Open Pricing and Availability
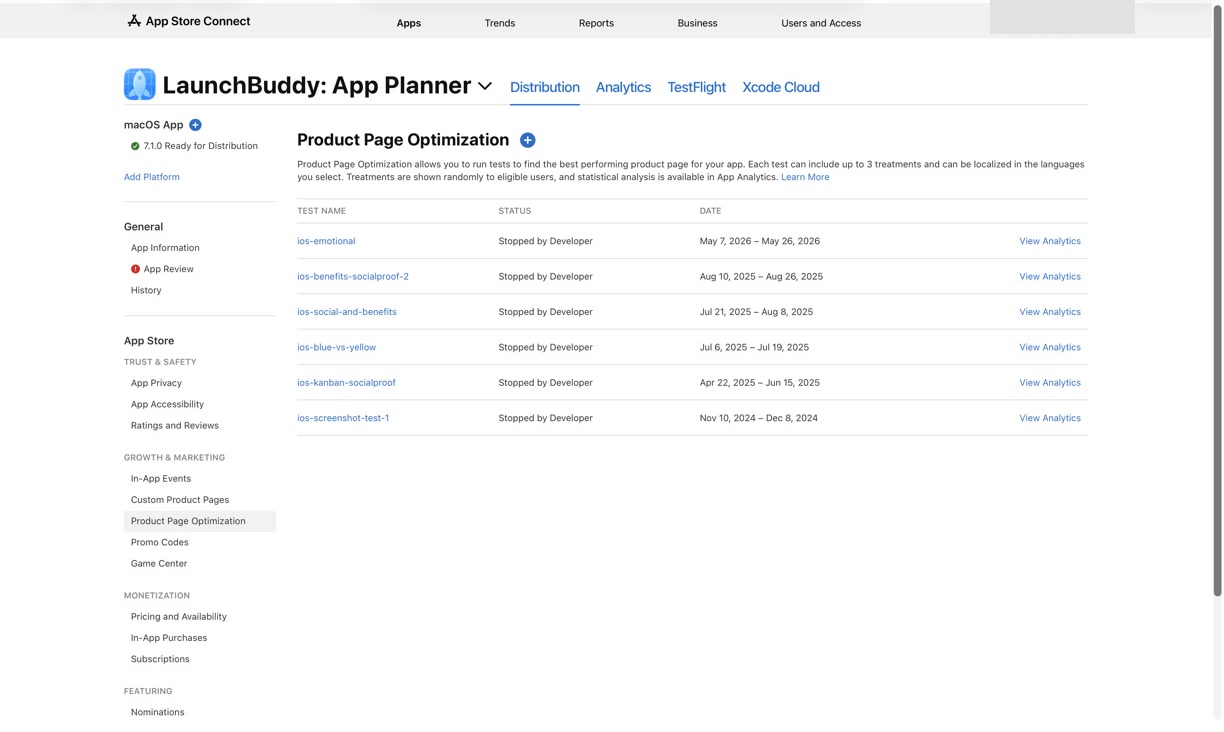The height and width of the screenshot is (732, 1224). click(x=179, y=617)
